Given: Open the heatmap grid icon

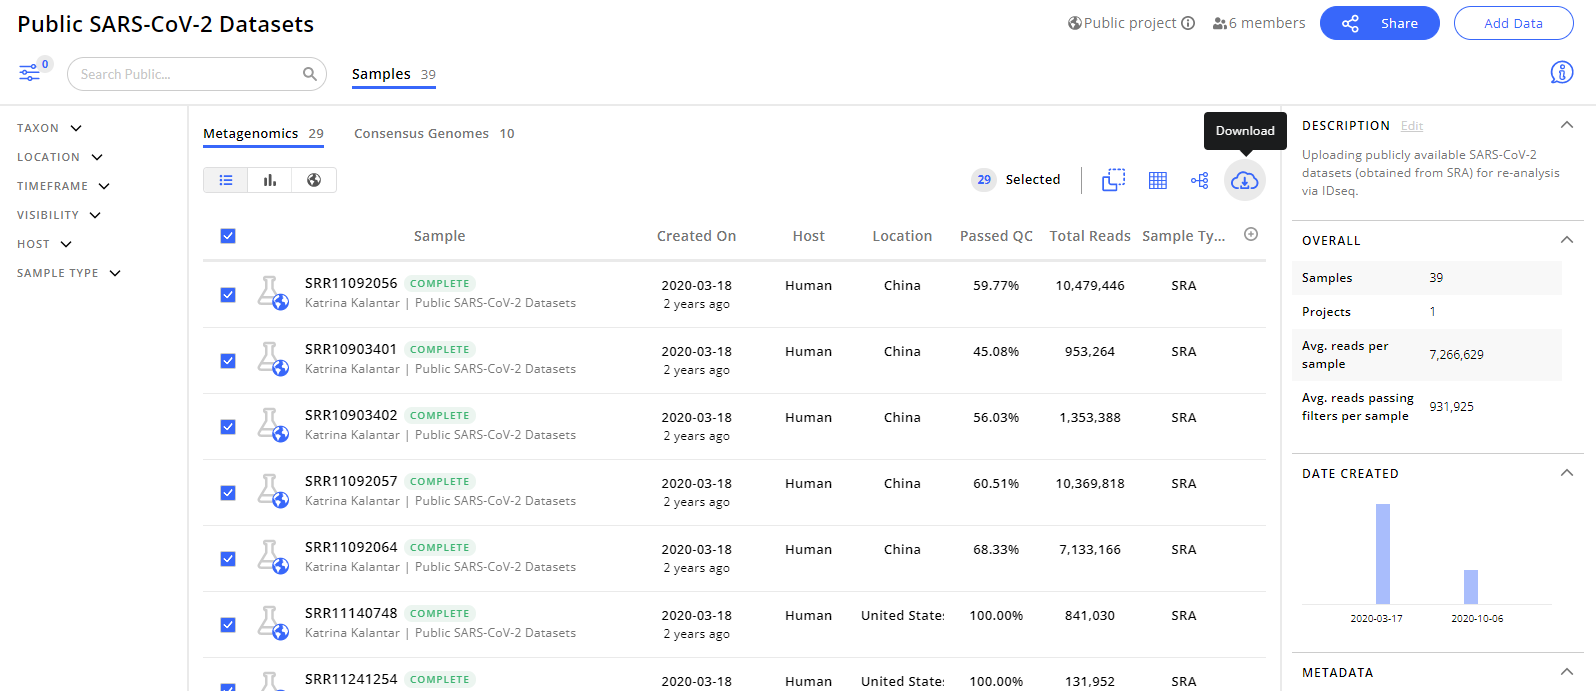Looking at the screenshot, I should 1158,180.
